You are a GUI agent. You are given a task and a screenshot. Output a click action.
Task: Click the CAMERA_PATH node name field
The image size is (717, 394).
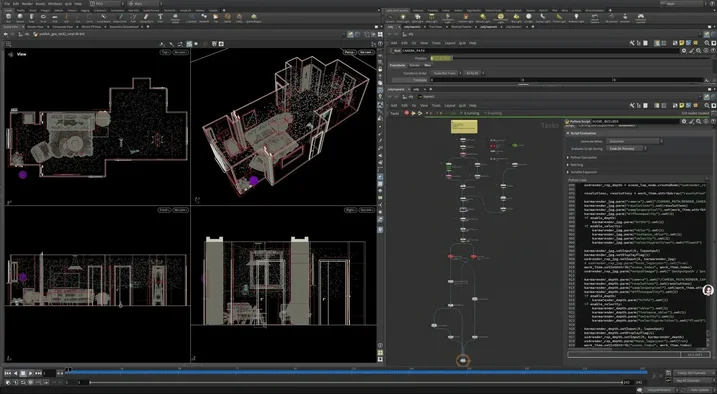pos(540,51)
